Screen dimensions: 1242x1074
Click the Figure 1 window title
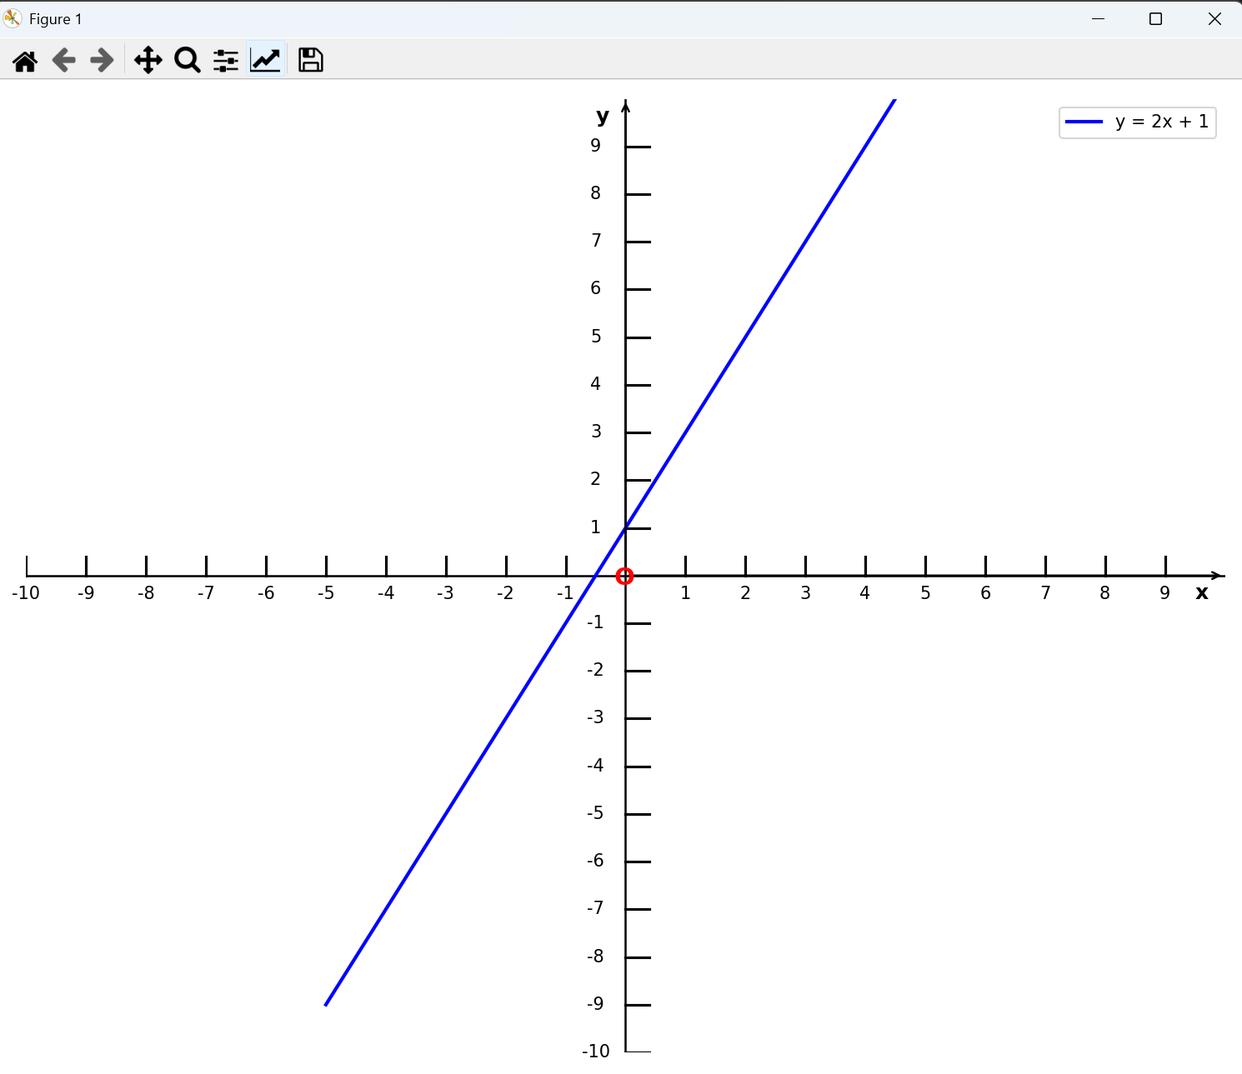coord(56,19)
